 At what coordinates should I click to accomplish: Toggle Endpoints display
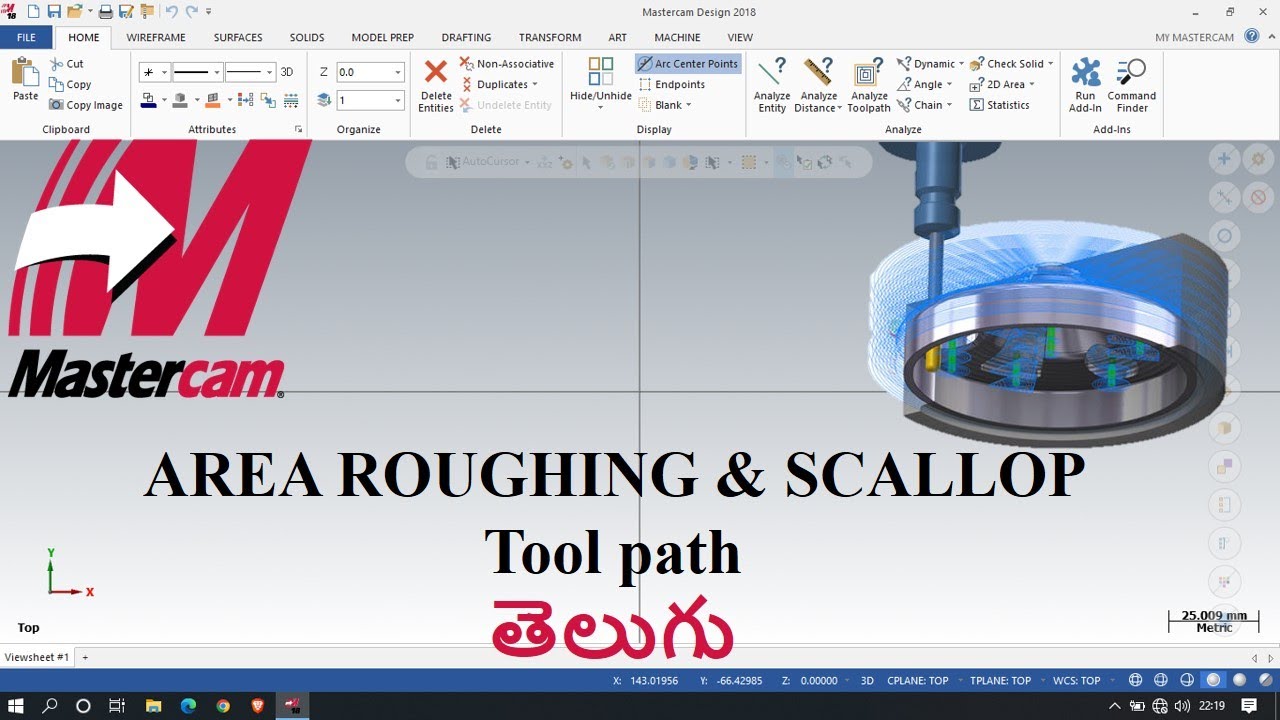[x=672, y=85]
